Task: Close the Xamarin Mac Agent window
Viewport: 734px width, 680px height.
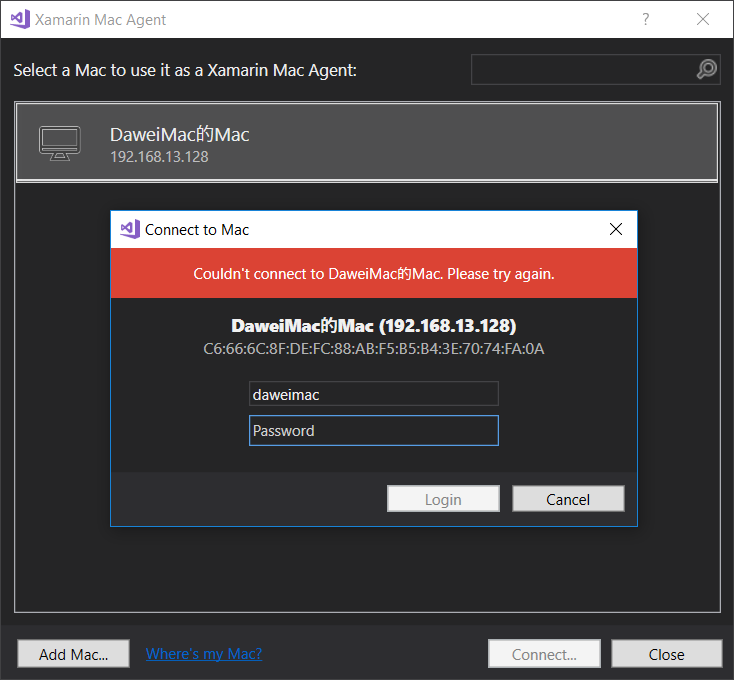Action: pos(703,19)
